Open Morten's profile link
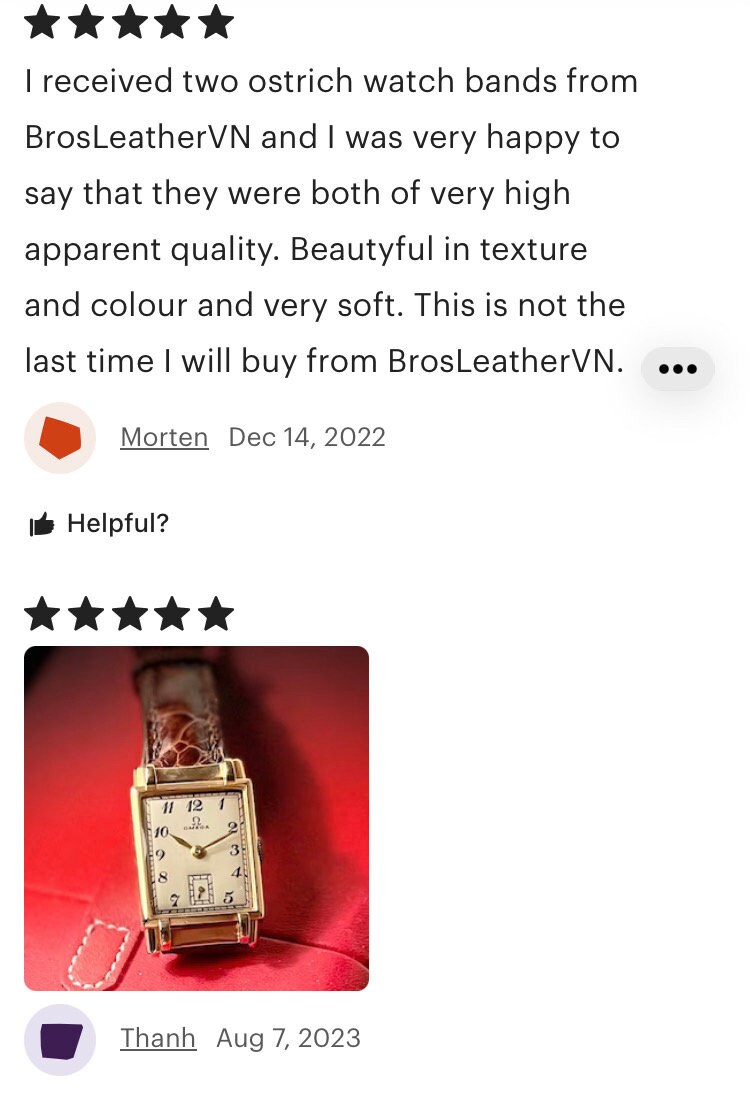750x1108 pixels. [164, 437]
